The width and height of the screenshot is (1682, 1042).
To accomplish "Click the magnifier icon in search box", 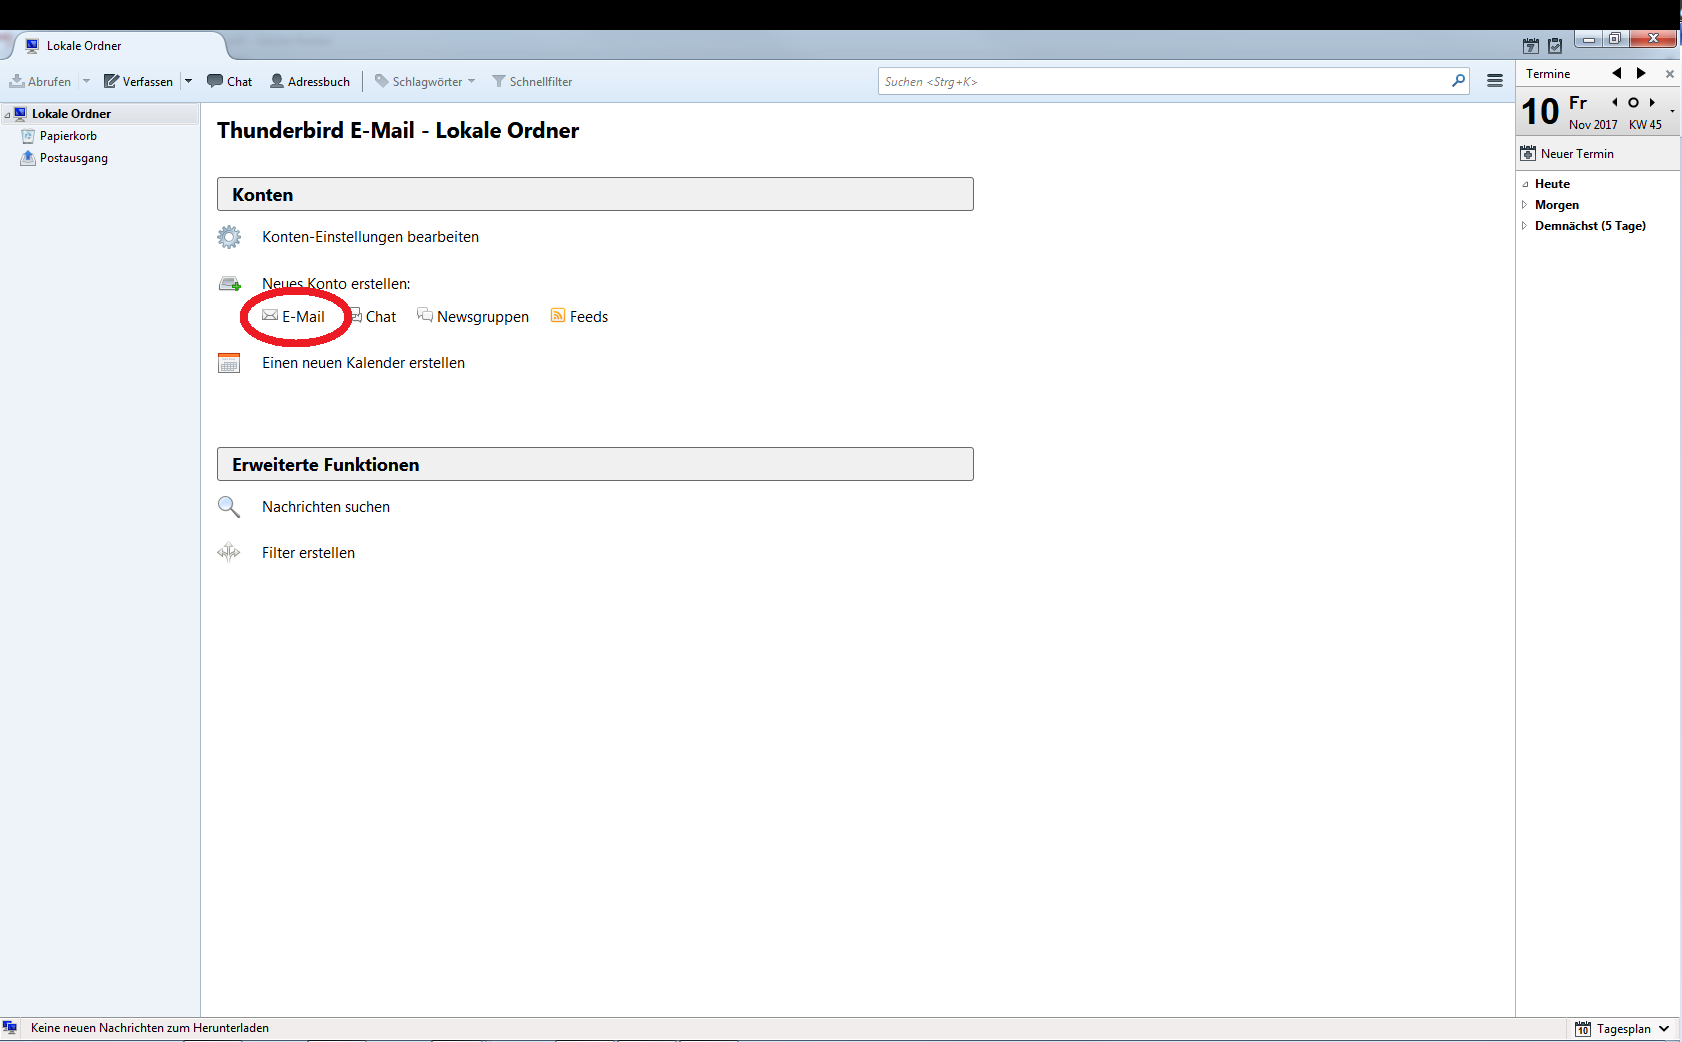I will [1458, 81].
